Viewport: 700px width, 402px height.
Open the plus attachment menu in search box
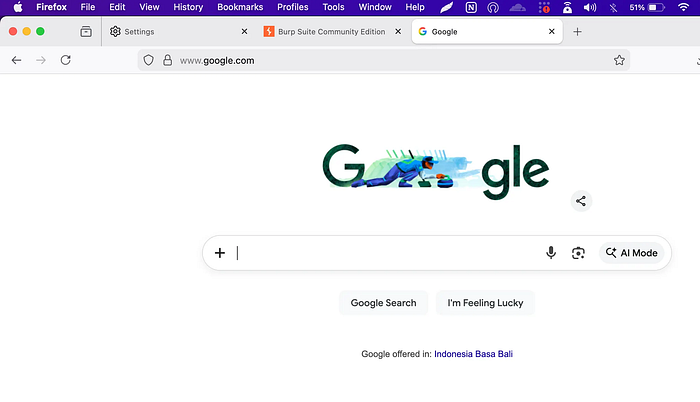220,253
